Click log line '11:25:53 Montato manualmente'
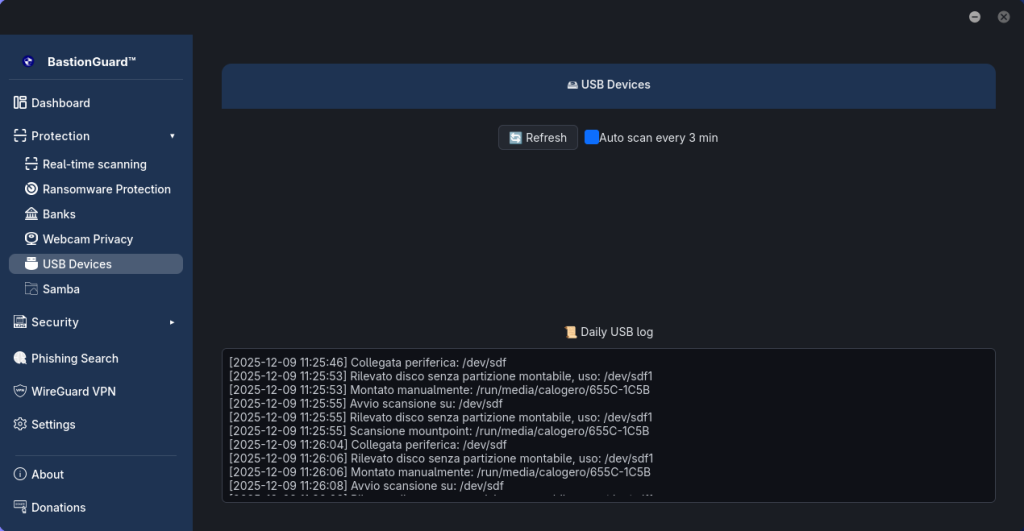This screenshot has width=1024, height=531. click(x=440, y=390)
